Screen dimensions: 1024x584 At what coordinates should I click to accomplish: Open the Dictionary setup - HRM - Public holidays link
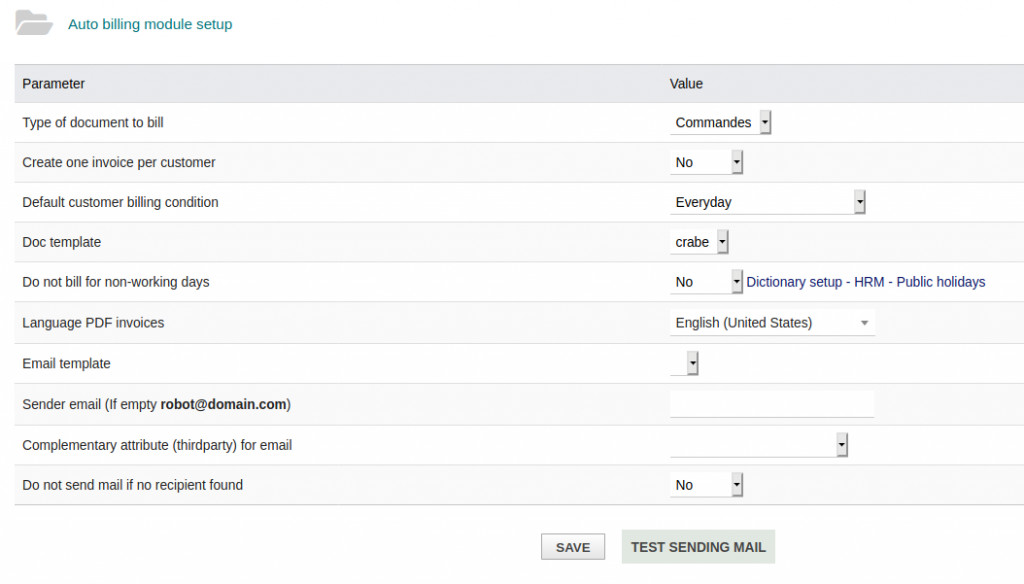tap(866, 282)
